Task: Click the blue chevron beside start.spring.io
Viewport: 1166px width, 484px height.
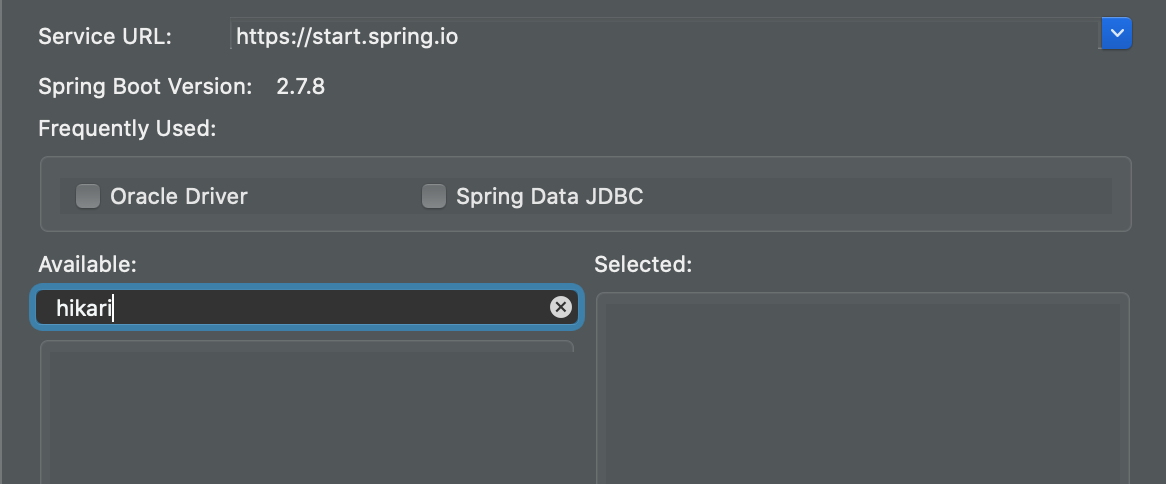Action: (x=1116, y=33)
